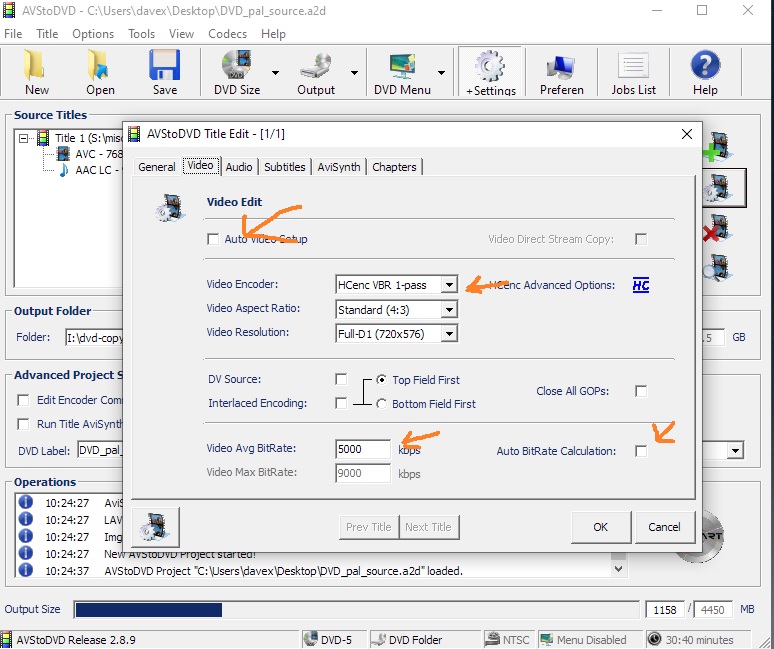Close the Title Edit dialog
Viewport: 774px width, 649px height.
(687, 134)
